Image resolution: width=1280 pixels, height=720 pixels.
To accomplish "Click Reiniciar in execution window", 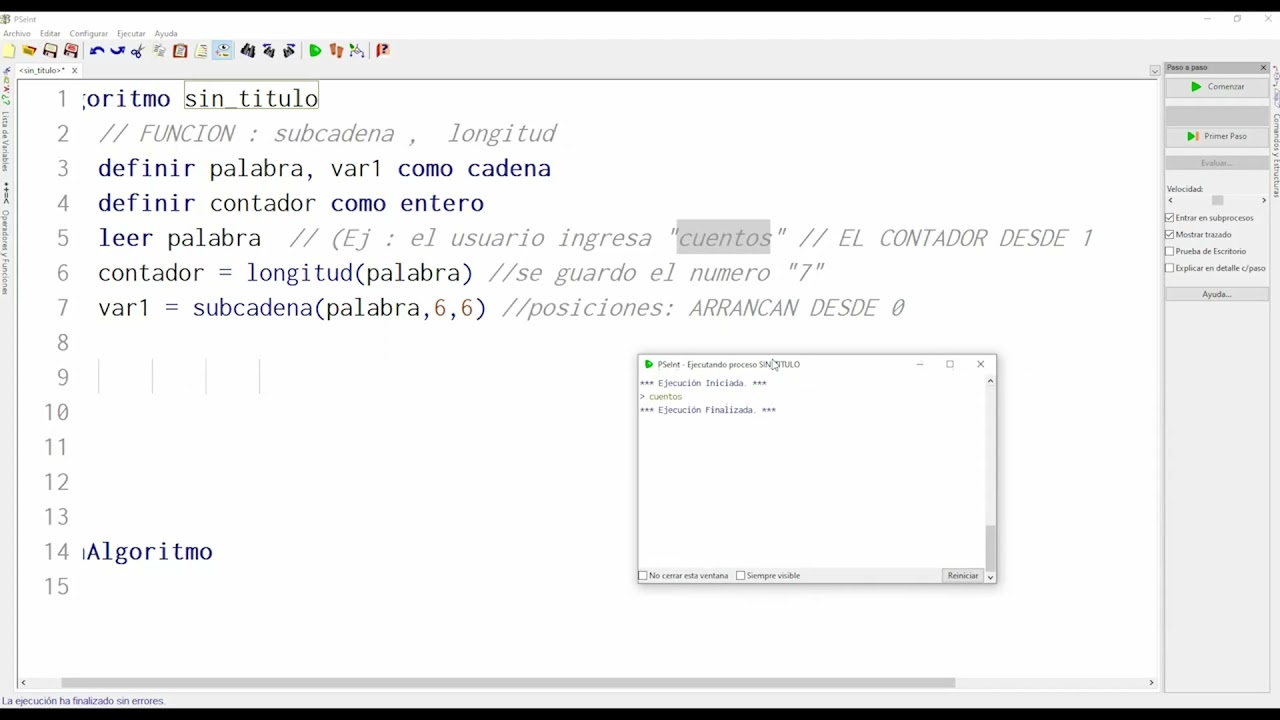I will pyautogui.click(x=963, y=576).
